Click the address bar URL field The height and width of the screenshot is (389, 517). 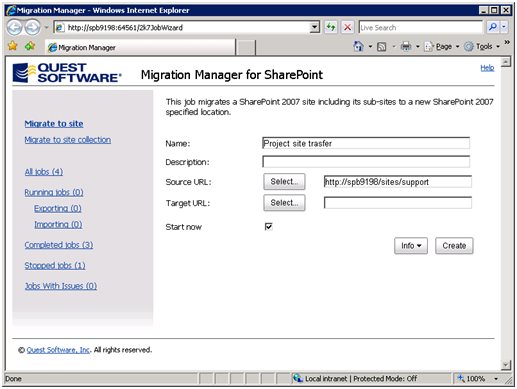click(188, 27)
